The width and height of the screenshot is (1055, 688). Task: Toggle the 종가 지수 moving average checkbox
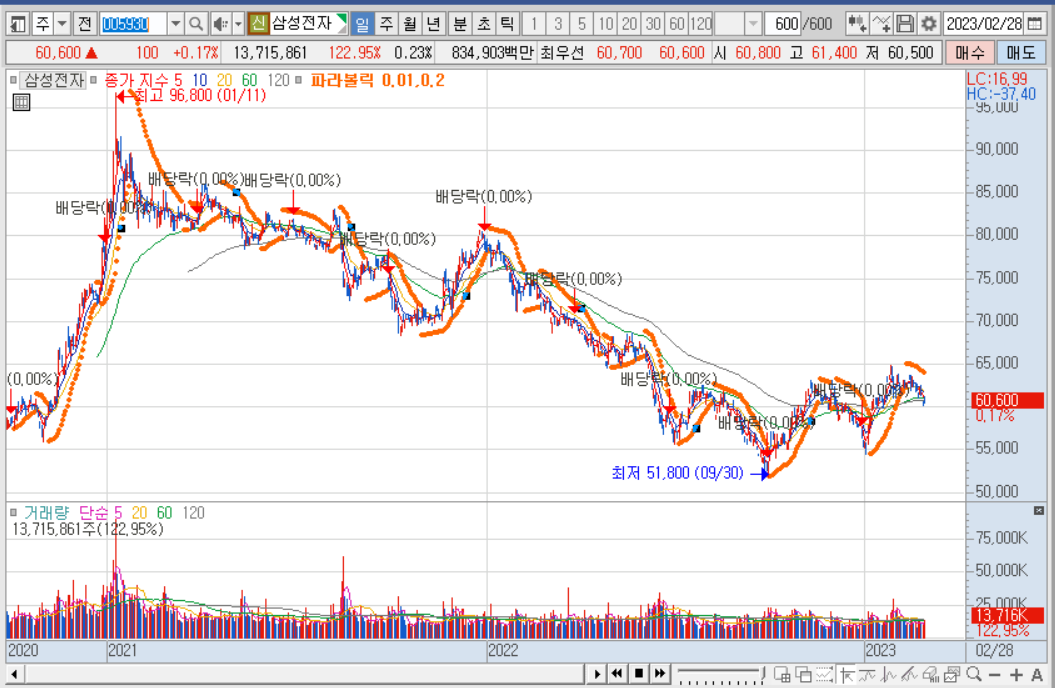94,81
